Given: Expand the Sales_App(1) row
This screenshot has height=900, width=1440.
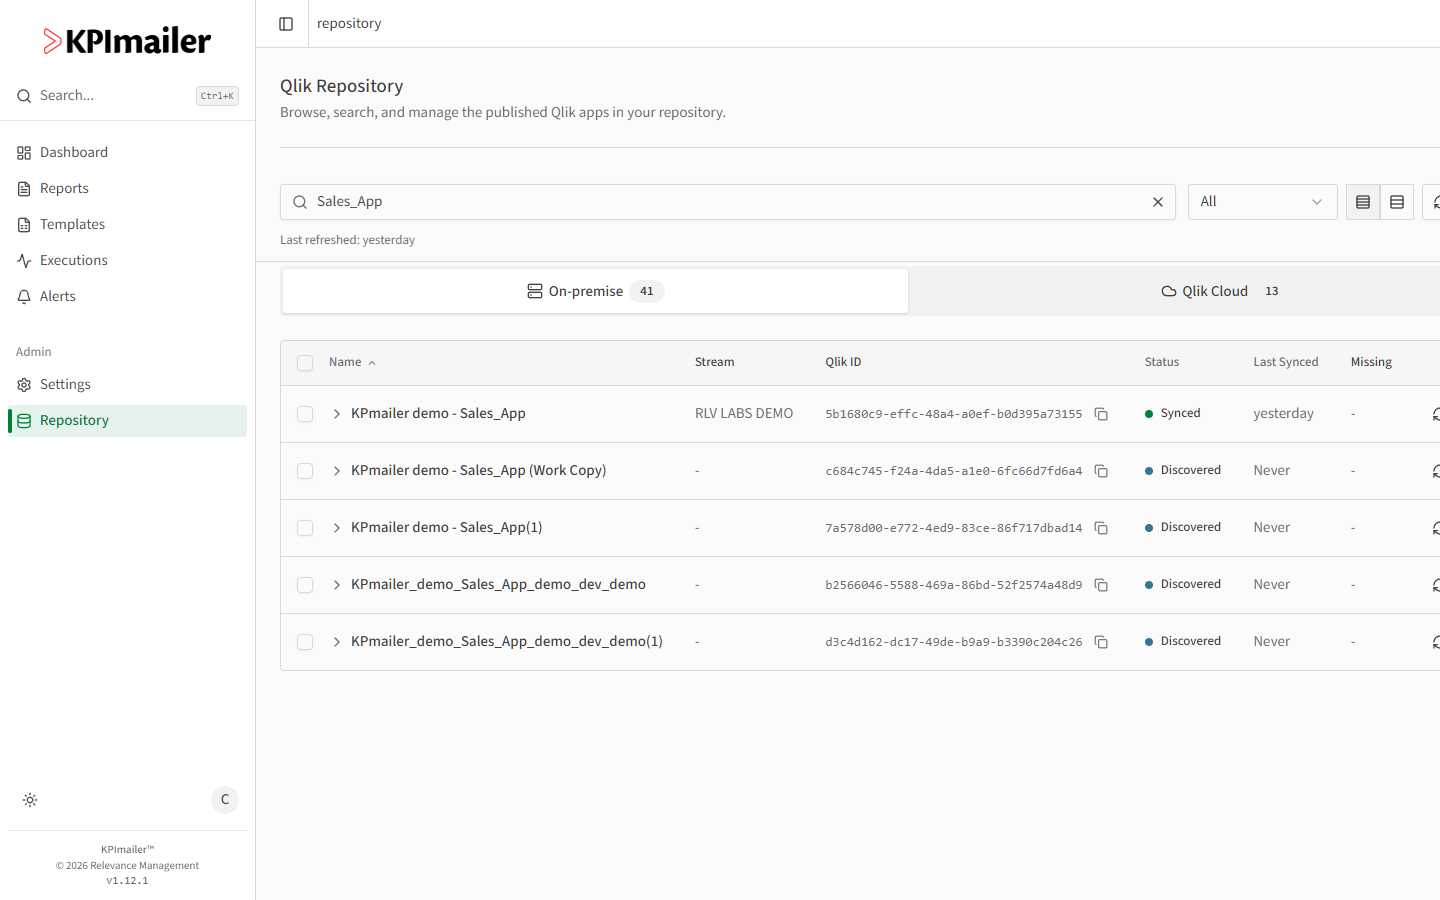Looking at the screenshot, I should click(x=337, y=528).
